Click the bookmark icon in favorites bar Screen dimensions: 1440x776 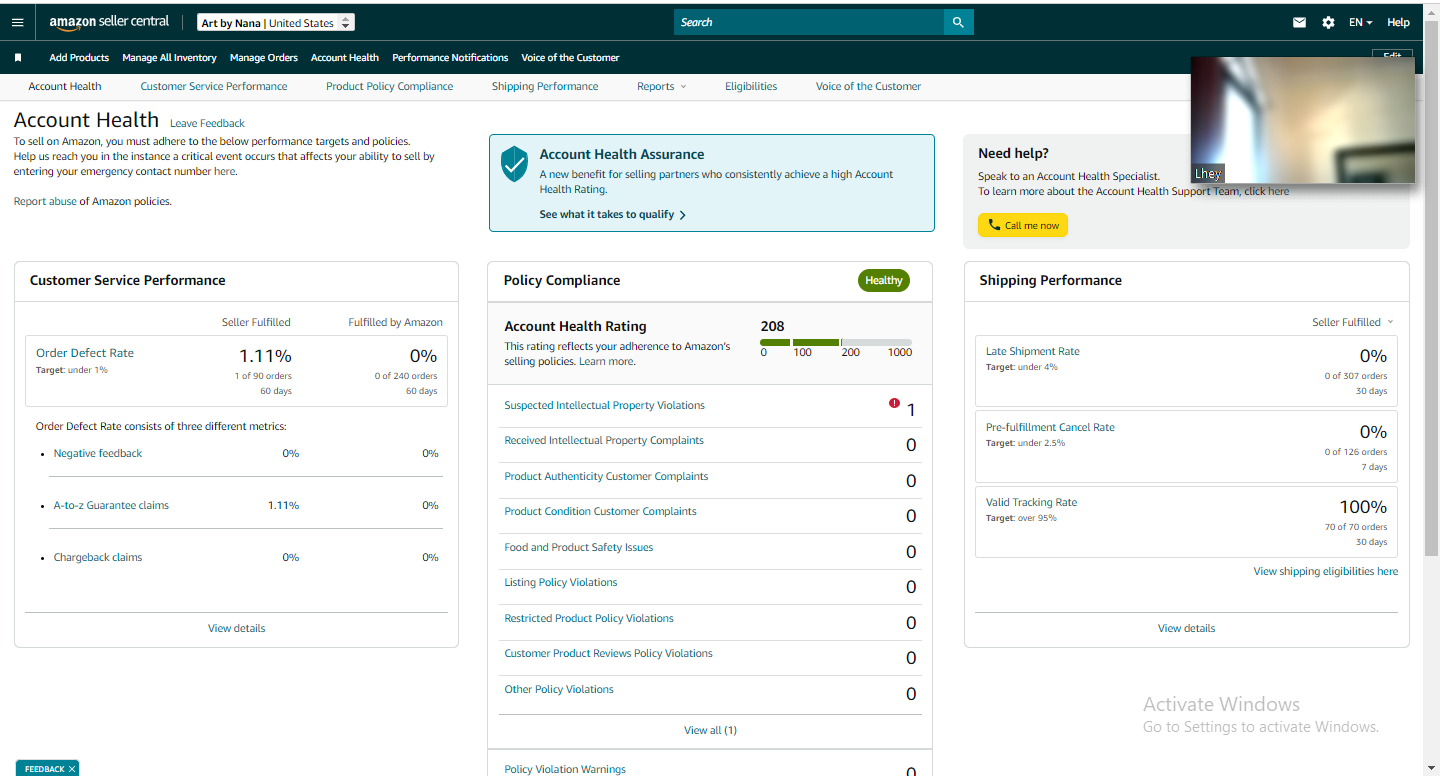point(18,58)
